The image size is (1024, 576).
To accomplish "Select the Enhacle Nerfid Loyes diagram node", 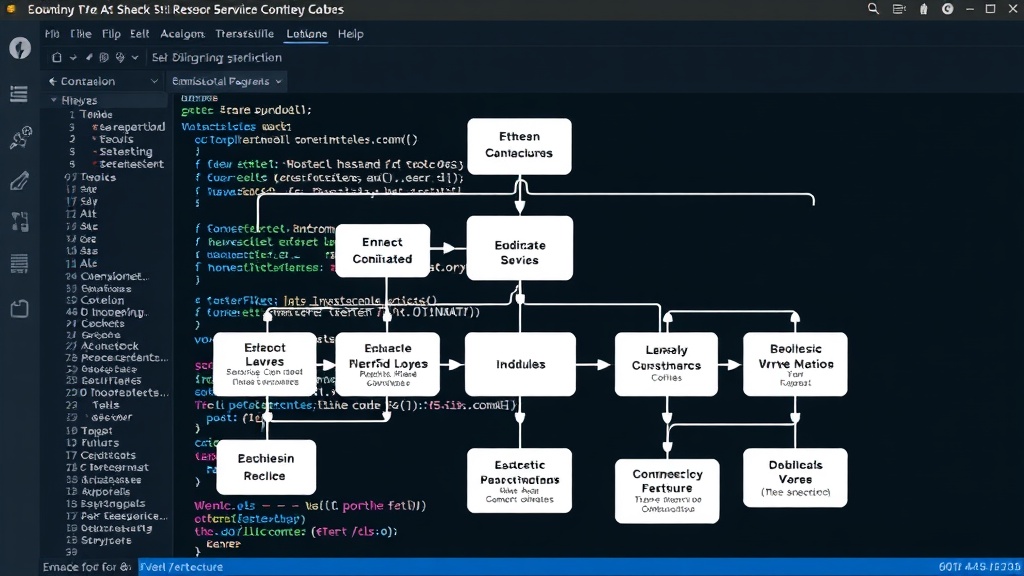I will (x=388, y=364).
